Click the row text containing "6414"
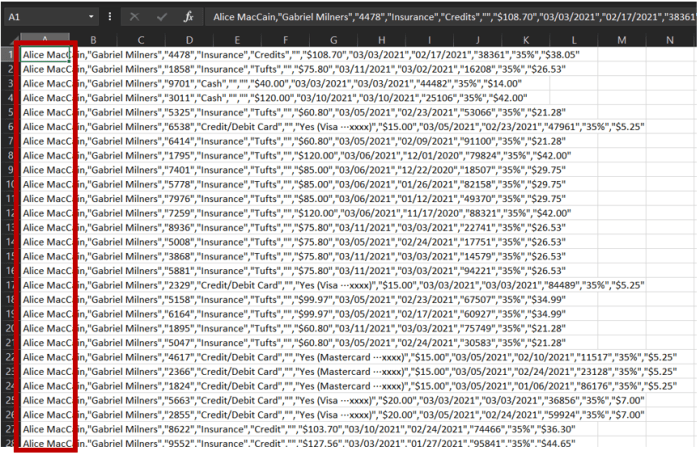700x455 pixels. point(294,141)
